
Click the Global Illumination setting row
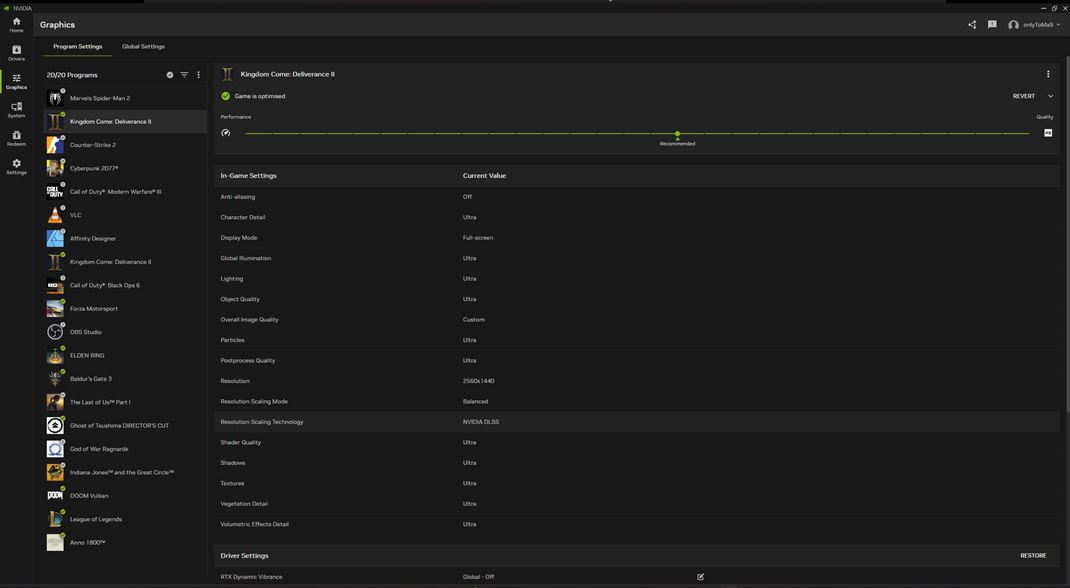click(x=637, y=259)
